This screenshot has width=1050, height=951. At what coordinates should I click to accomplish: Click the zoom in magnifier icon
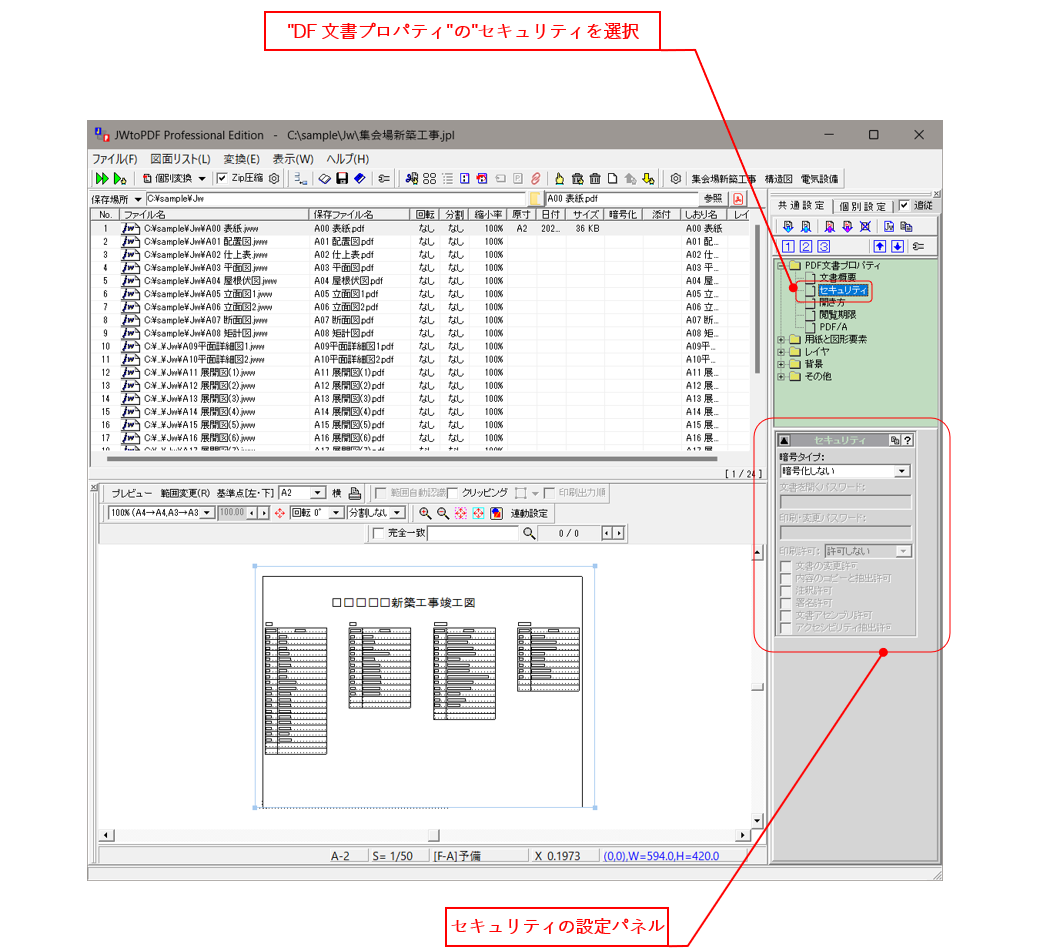[x=425, y=513]
